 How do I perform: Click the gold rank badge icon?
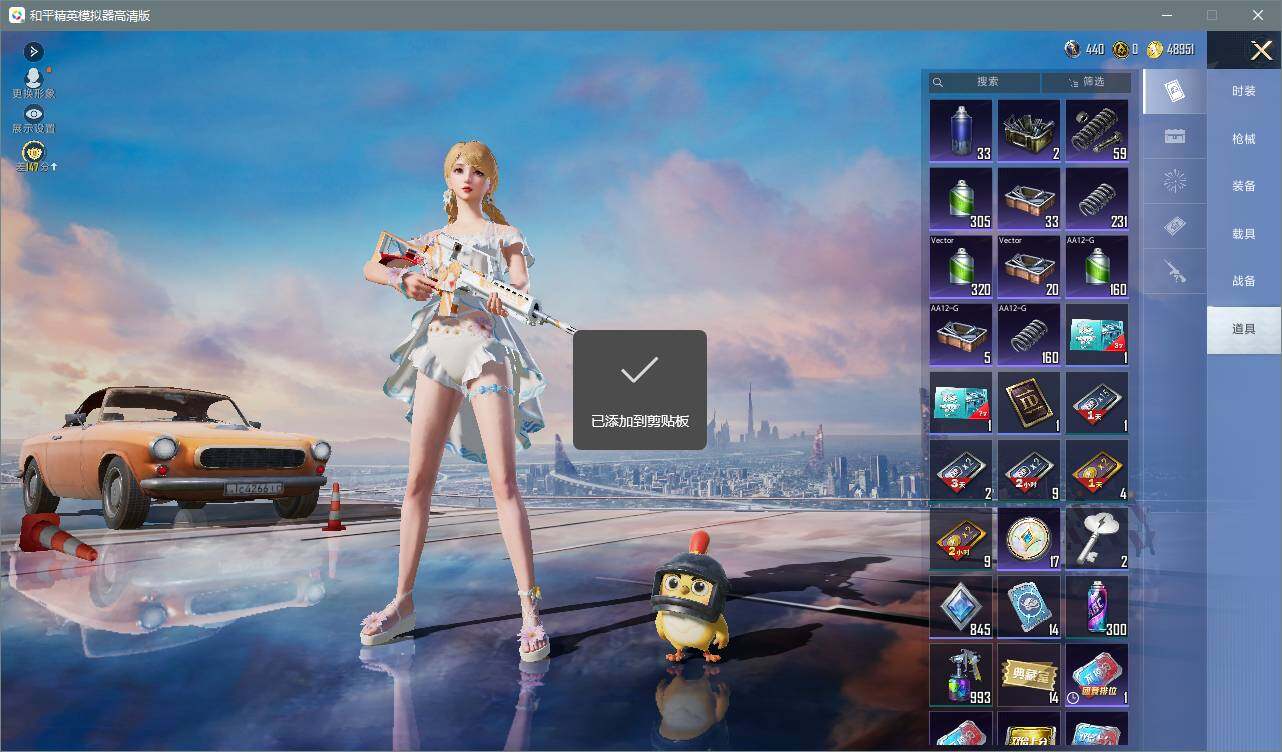[34, 153]
